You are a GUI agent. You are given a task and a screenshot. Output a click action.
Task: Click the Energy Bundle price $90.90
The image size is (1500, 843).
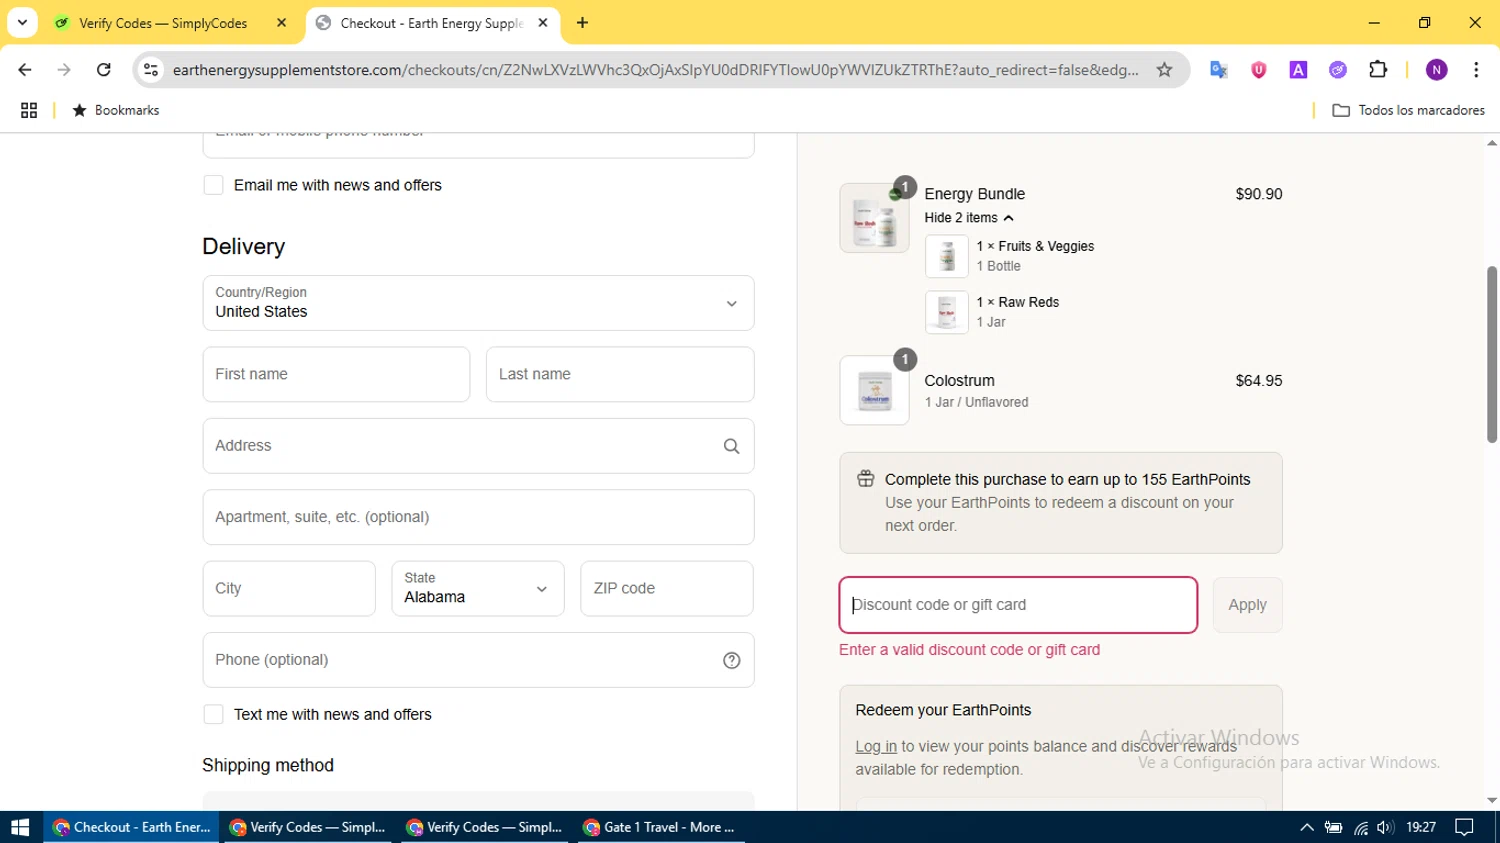pyautogui.click(x=1259, y=194)
